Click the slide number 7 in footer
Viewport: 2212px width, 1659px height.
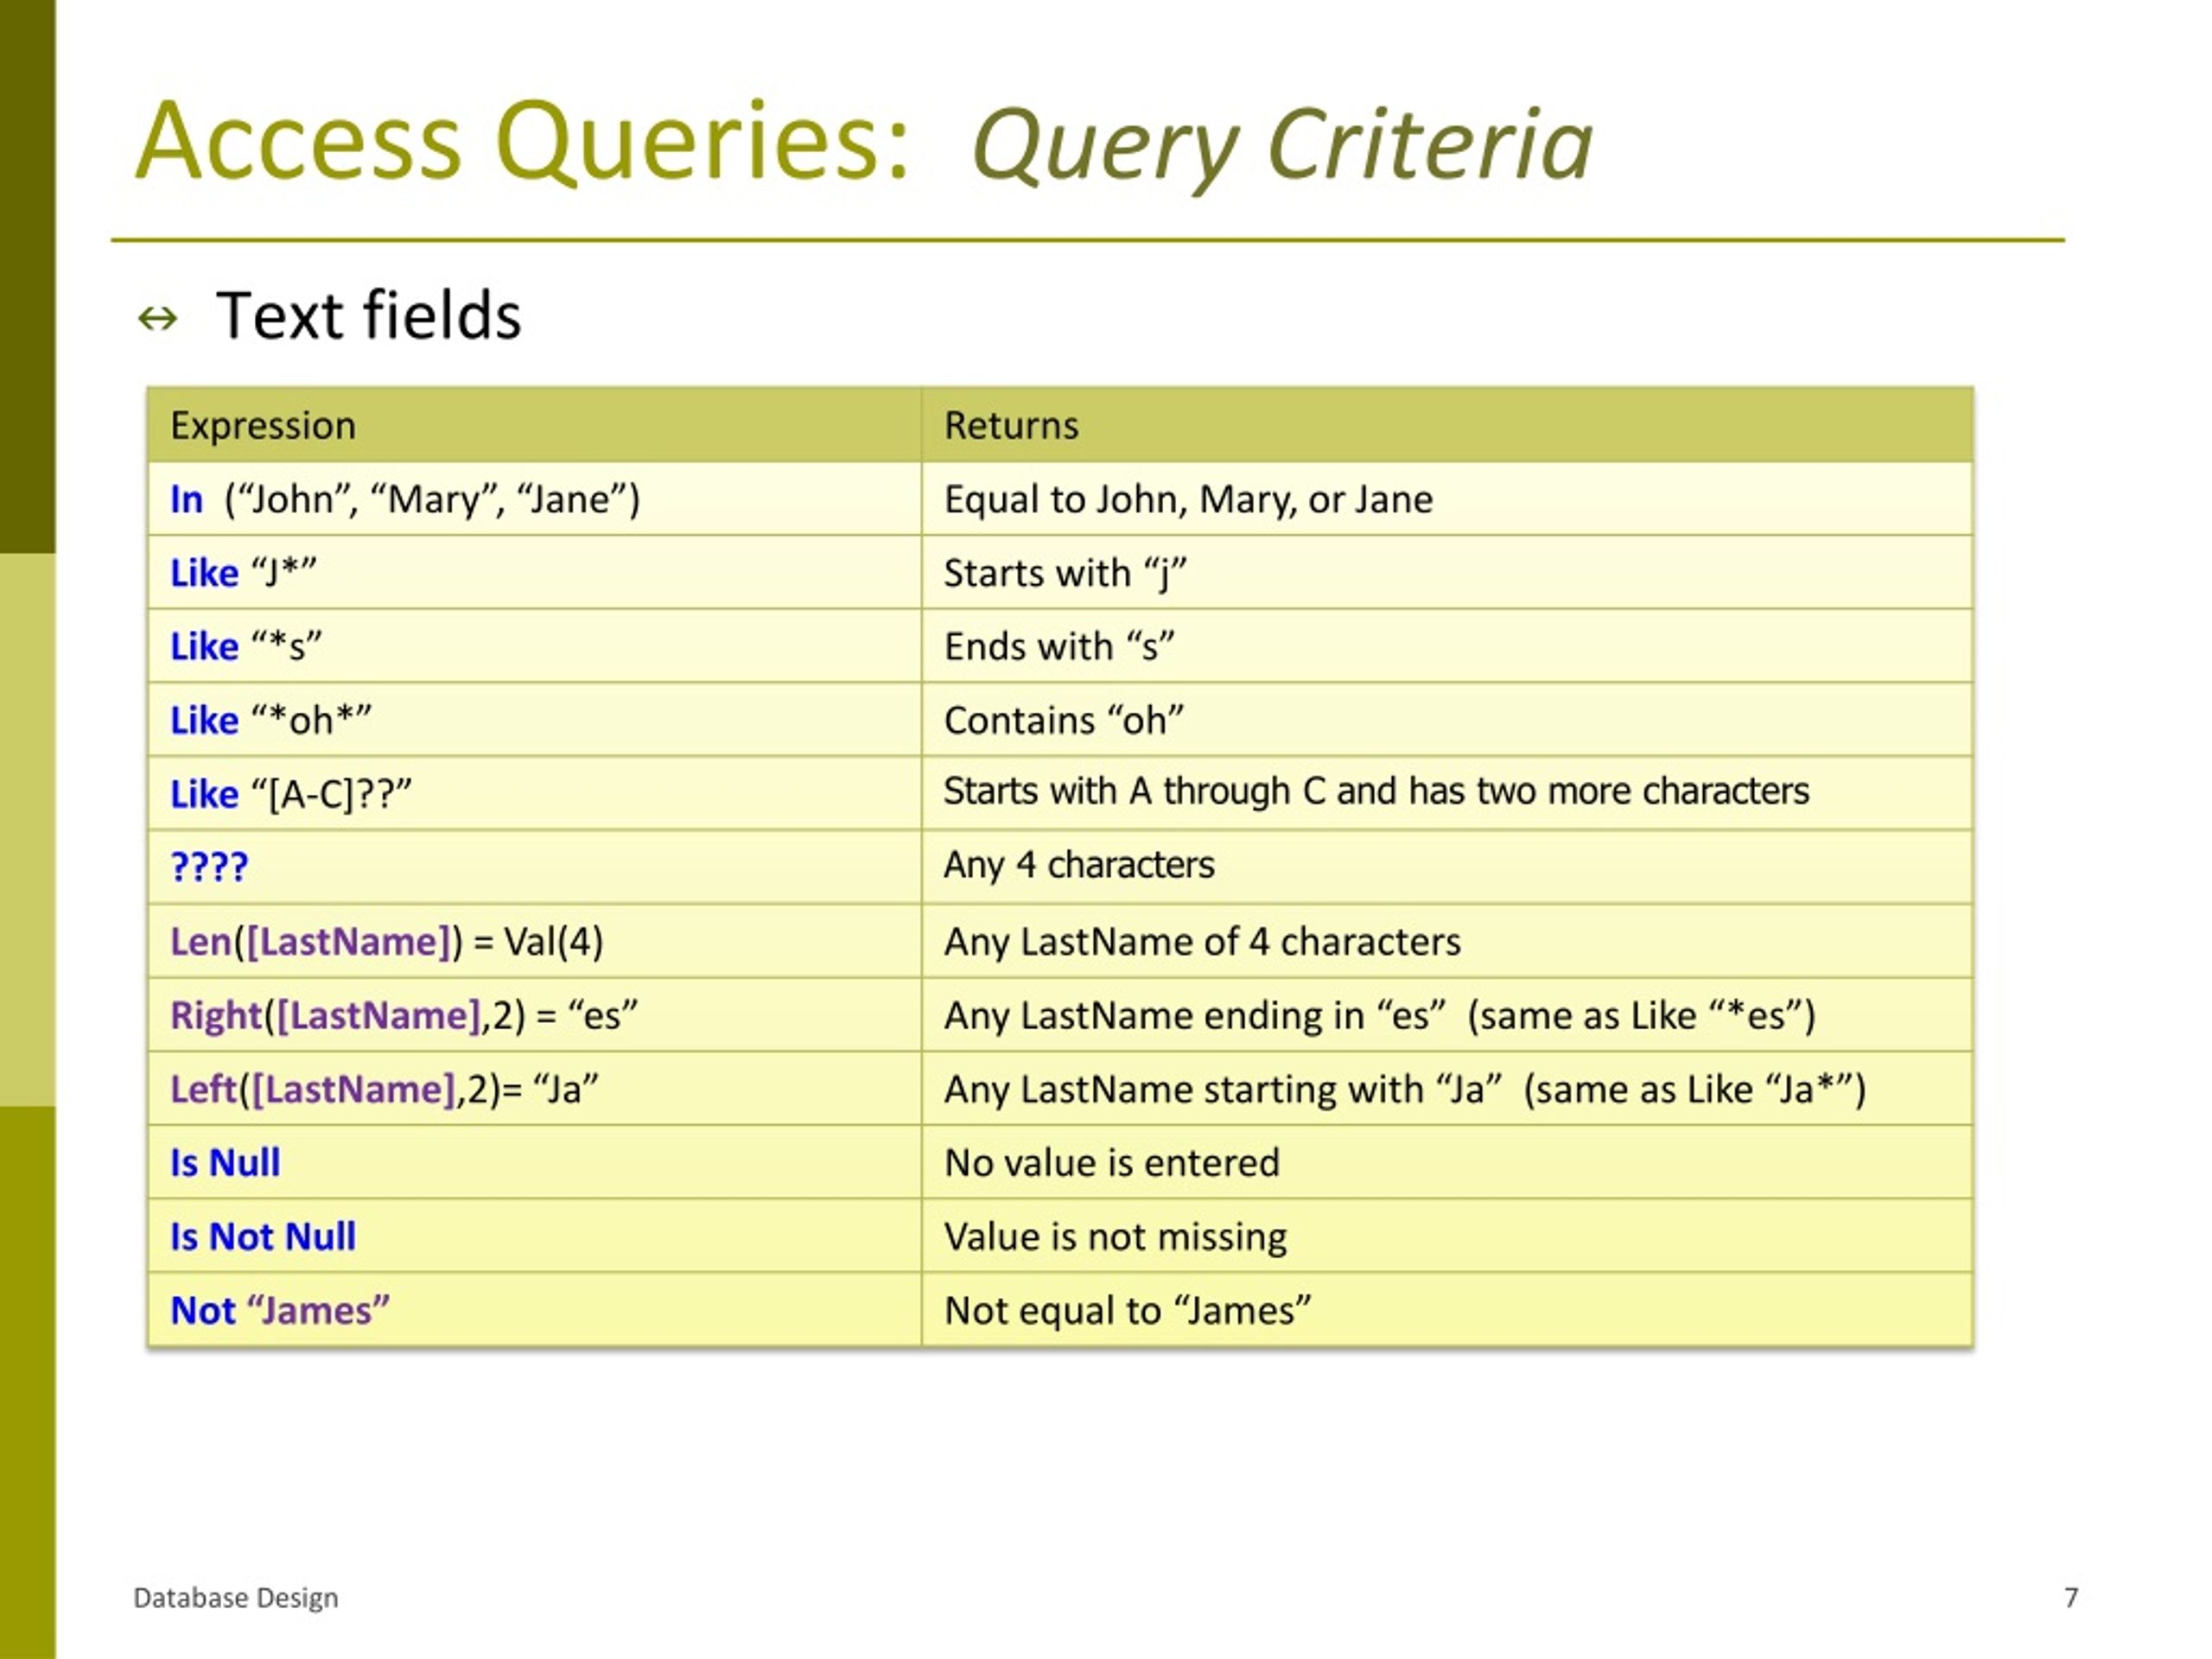2071,1597
